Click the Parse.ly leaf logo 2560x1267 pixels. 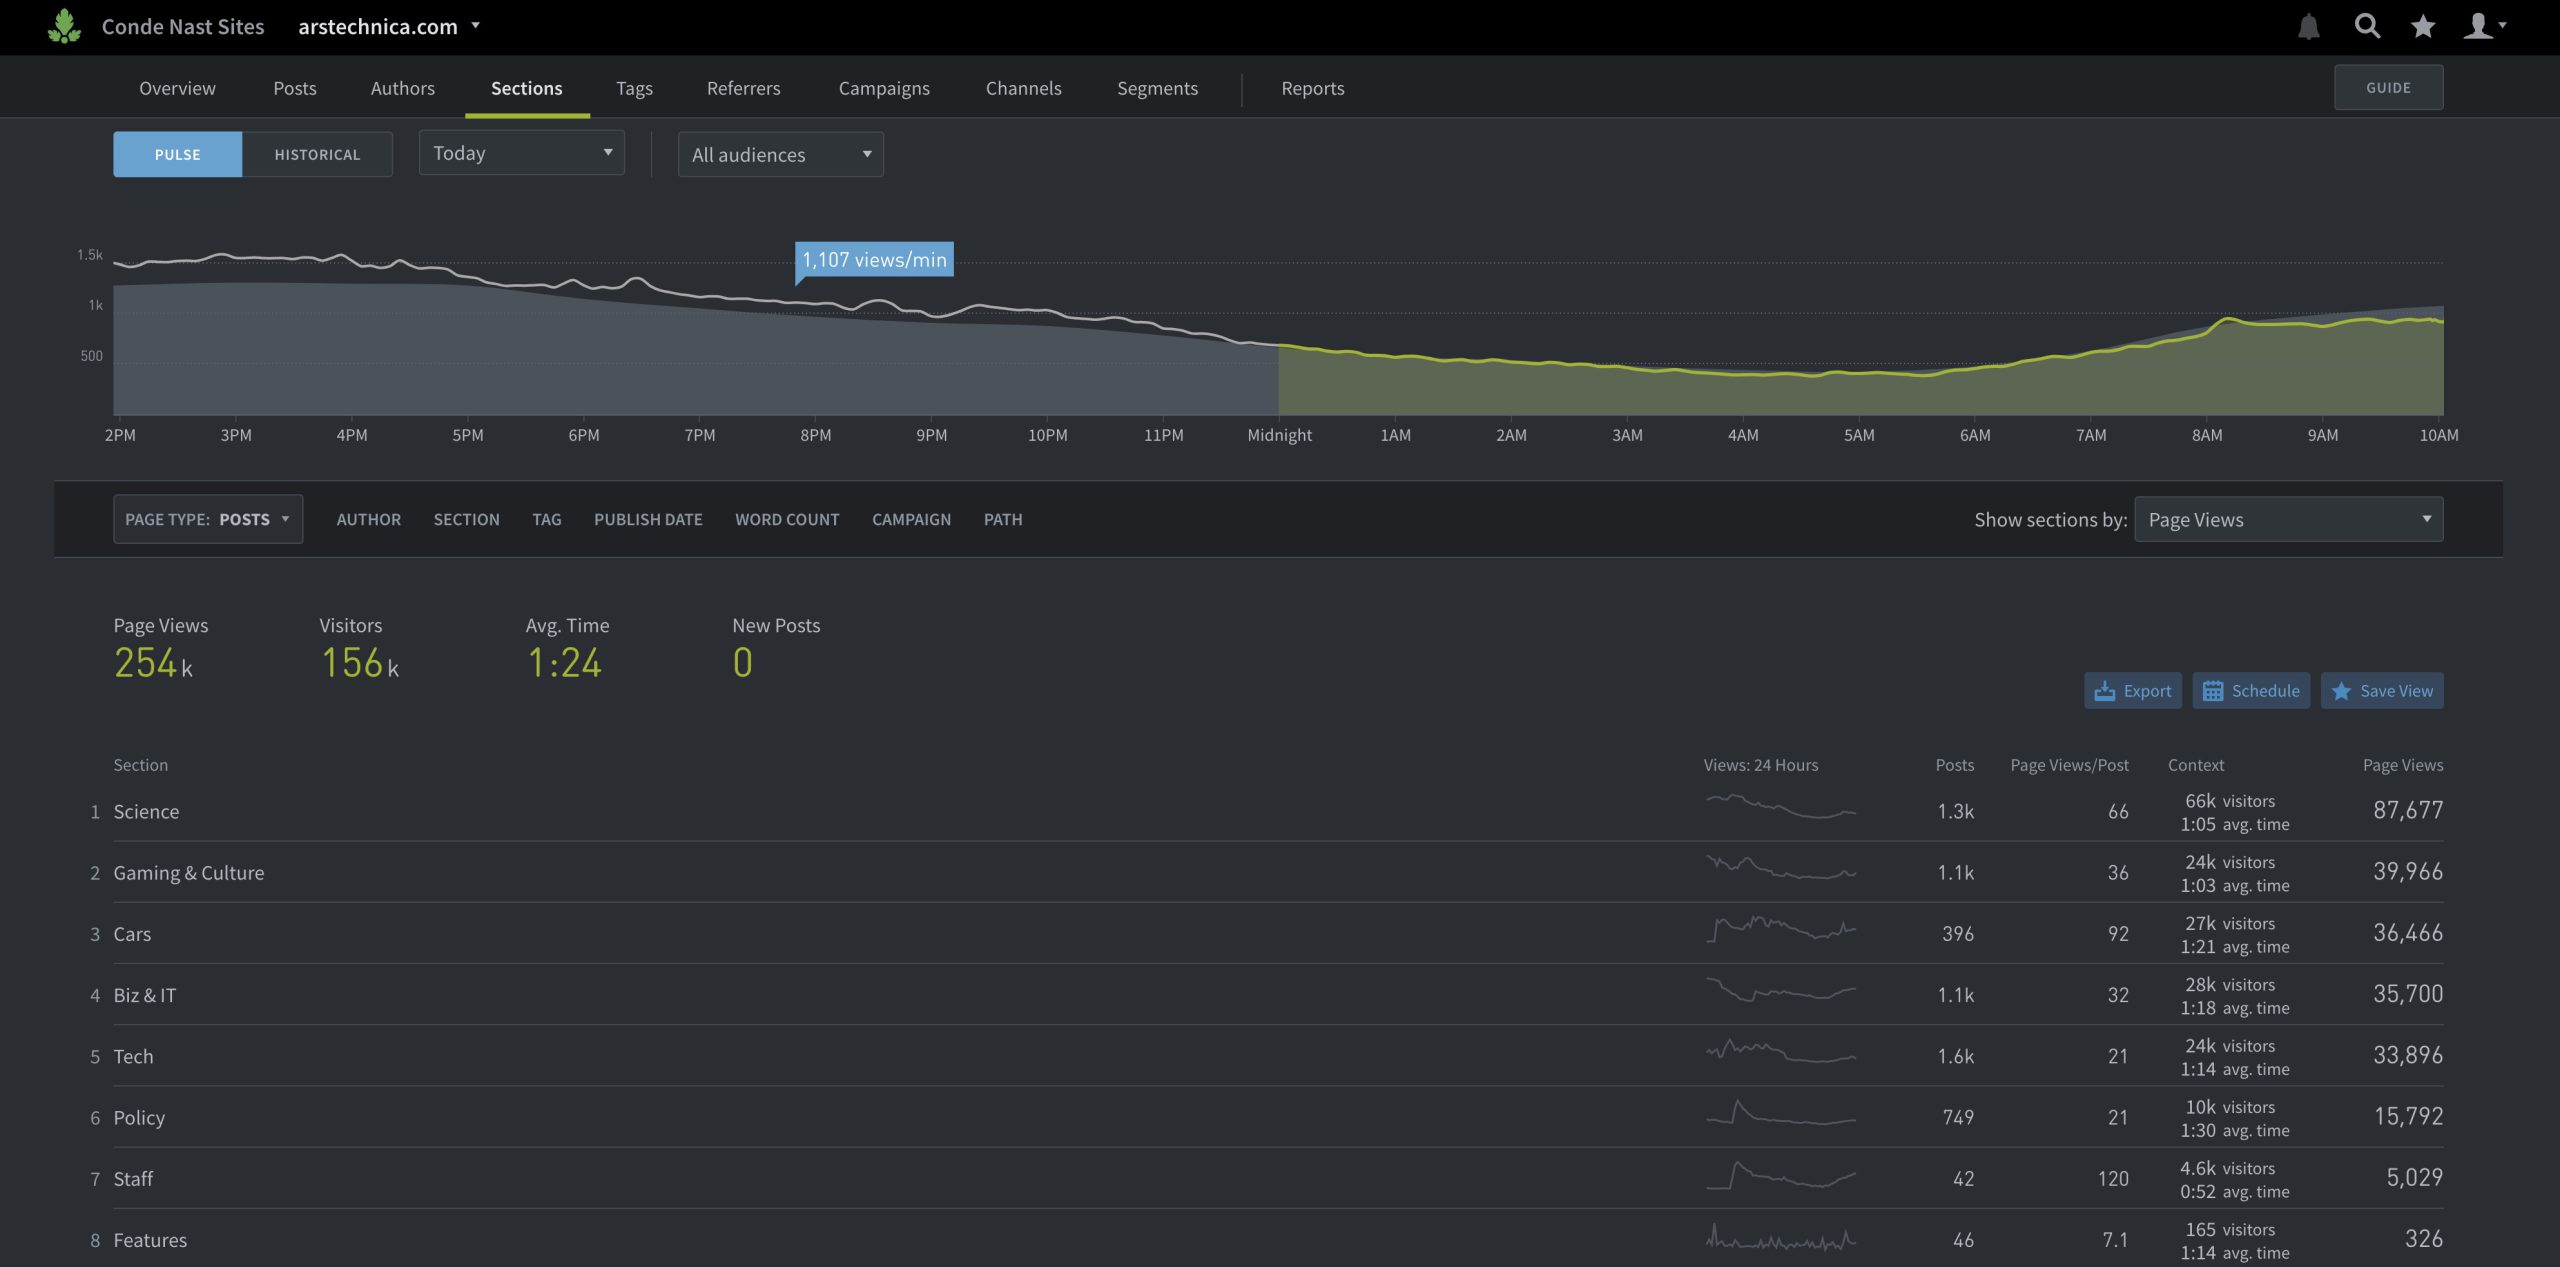click(x=62, y=26)
